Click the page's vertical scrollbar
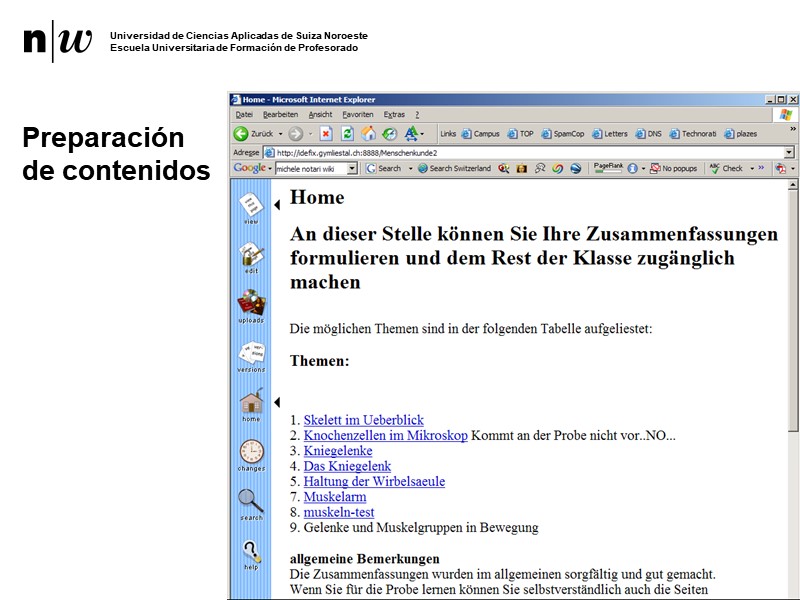800x600 pixels. click(793, 400)
